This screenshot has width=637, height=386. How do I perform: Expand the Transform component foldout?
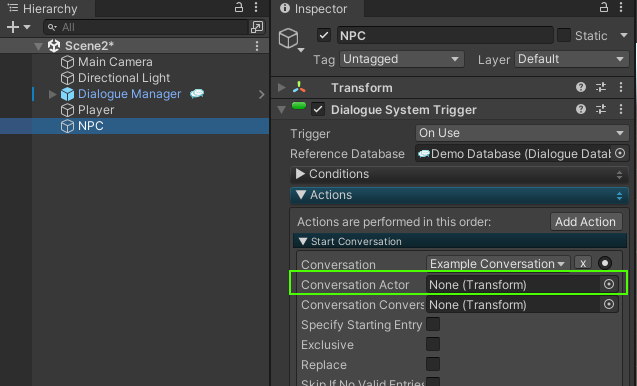(281, 87)
